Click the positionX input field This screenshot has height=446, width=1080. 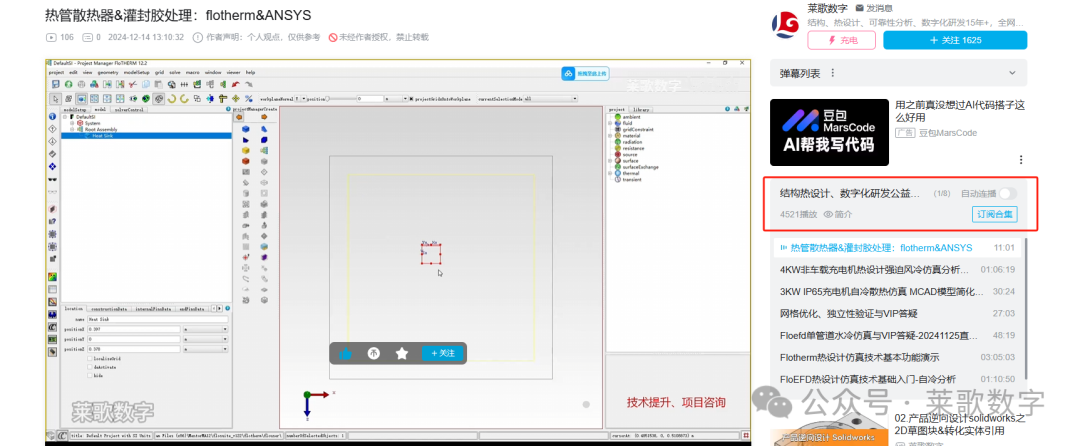click(134, 329)
